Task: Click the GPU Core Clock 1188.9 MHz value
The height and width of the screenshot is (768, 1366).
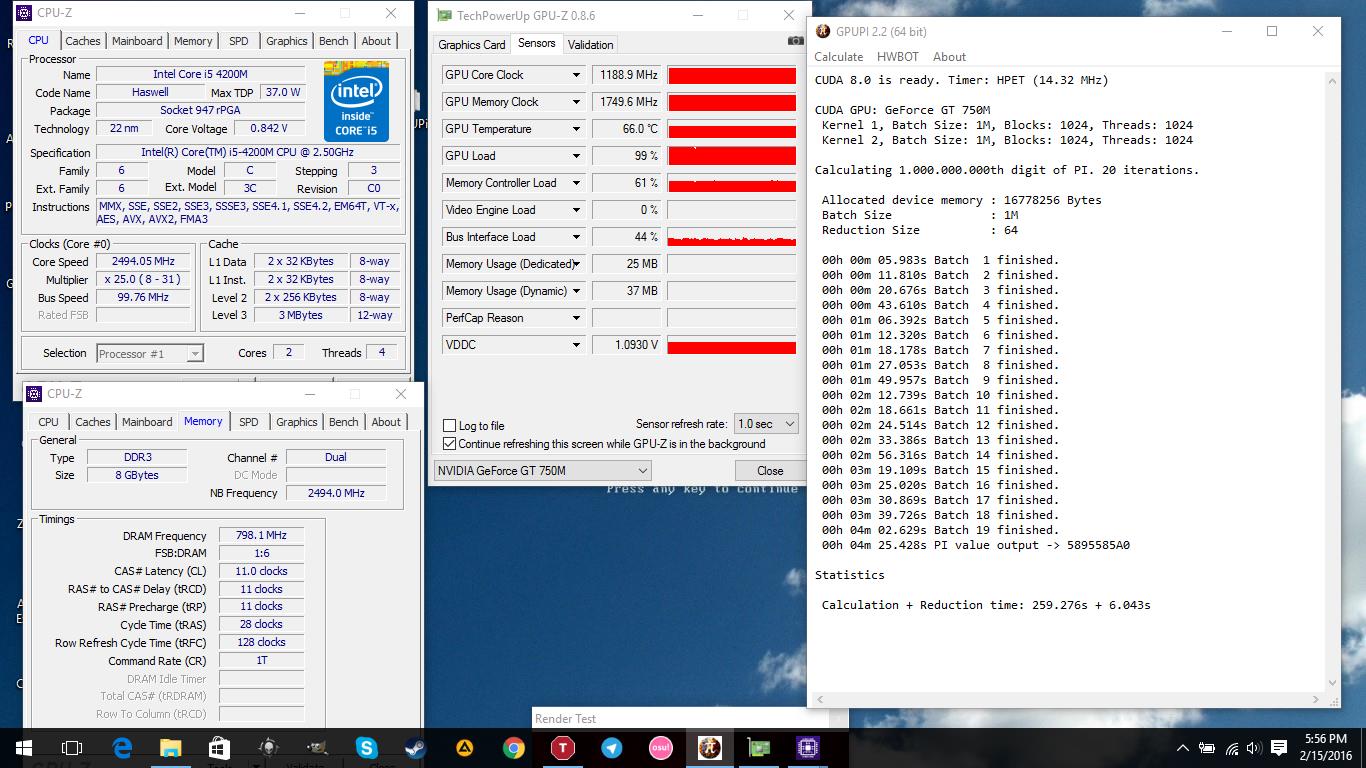Action: (x=626, y=75)
